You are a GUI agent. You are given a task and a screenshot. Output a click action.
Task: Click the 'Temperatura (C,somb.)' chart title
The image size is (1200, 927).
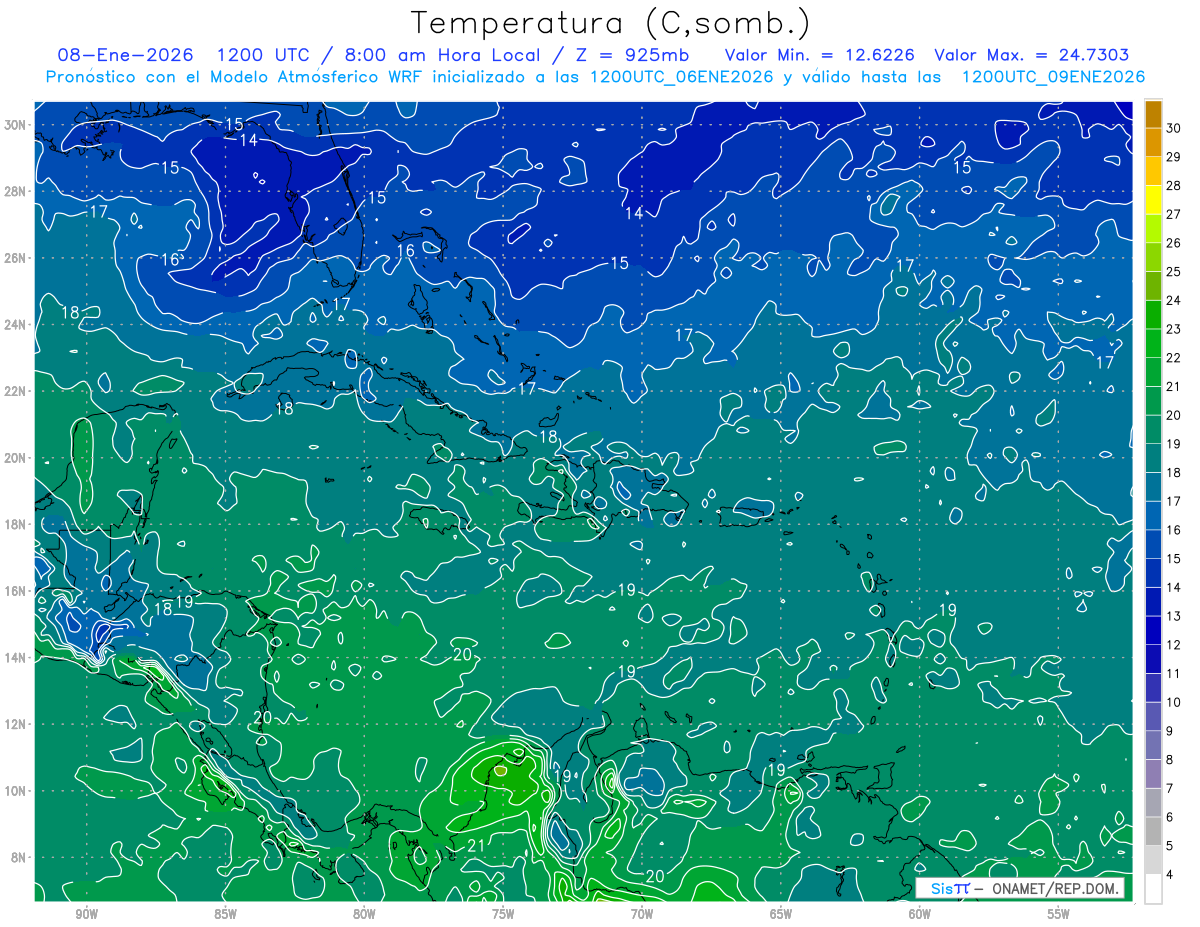610,23
